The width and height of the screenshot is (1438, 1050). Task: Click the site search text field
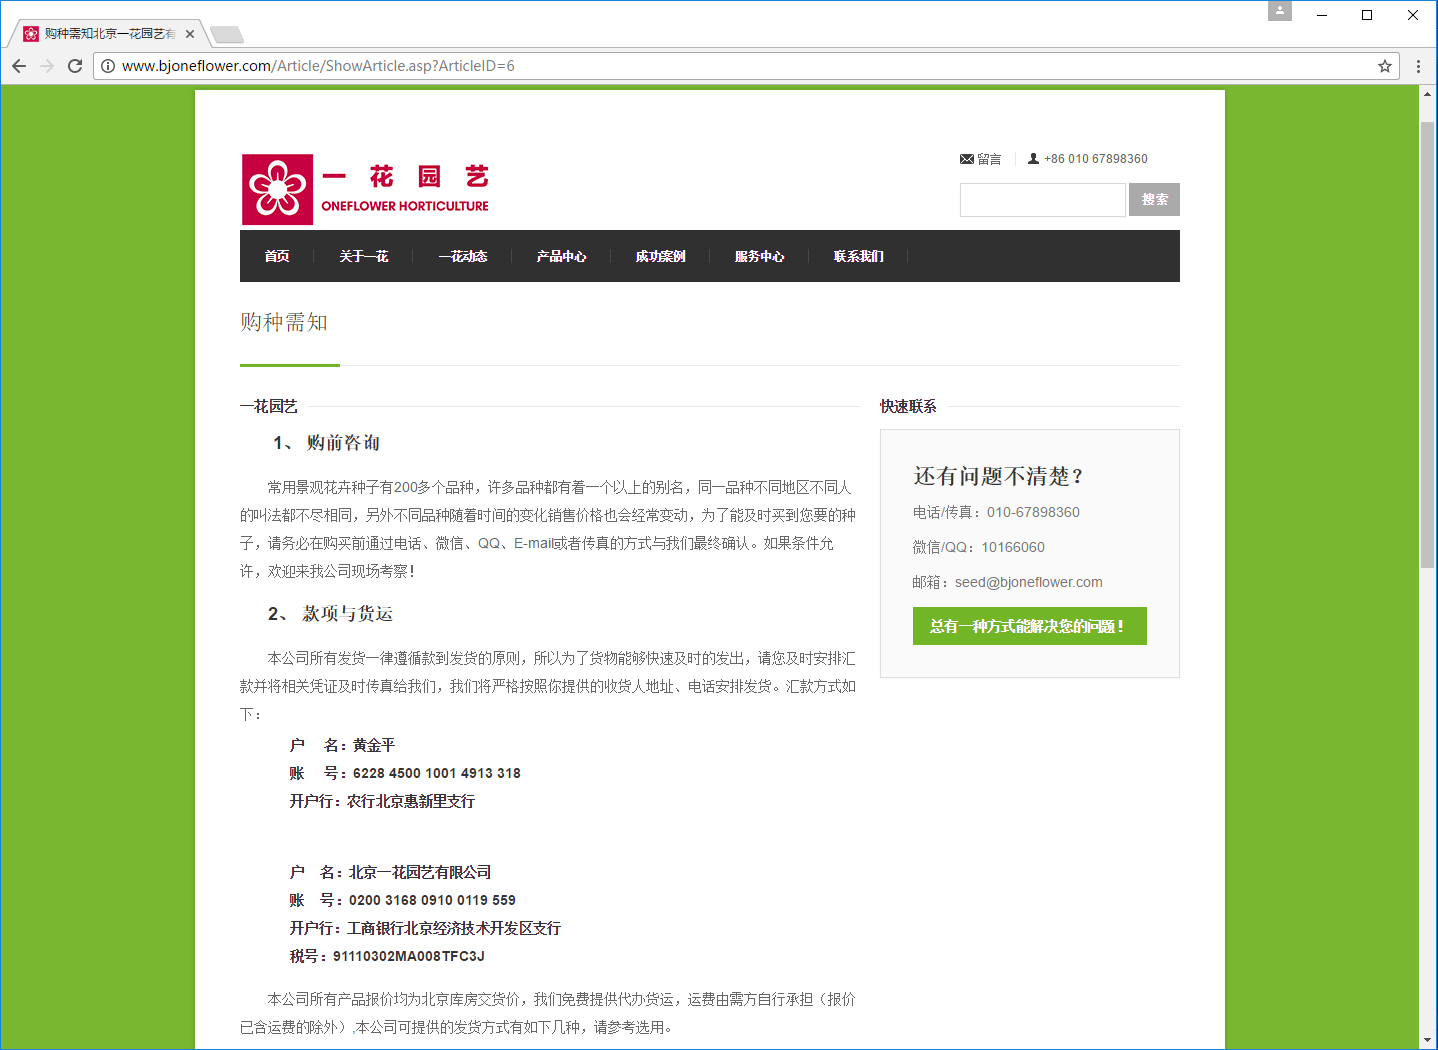click(1042, 200)
